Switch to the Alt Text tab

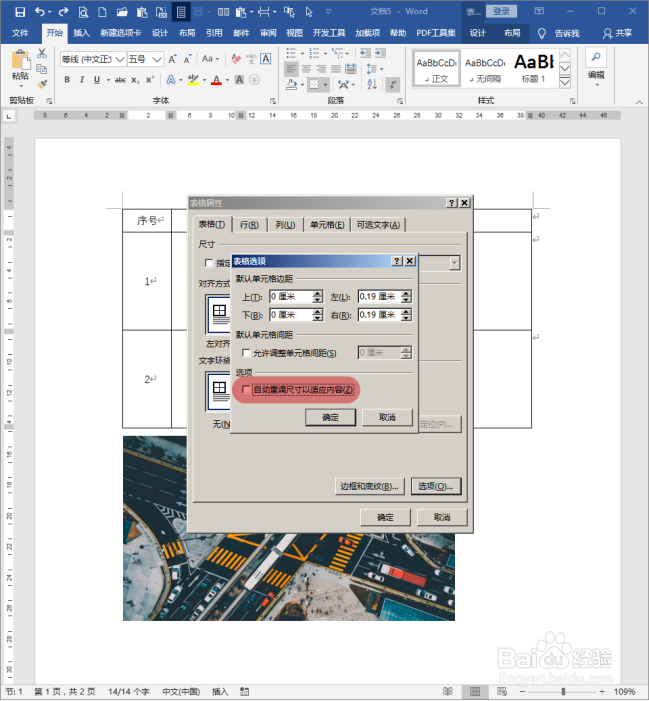coord(378,225)
